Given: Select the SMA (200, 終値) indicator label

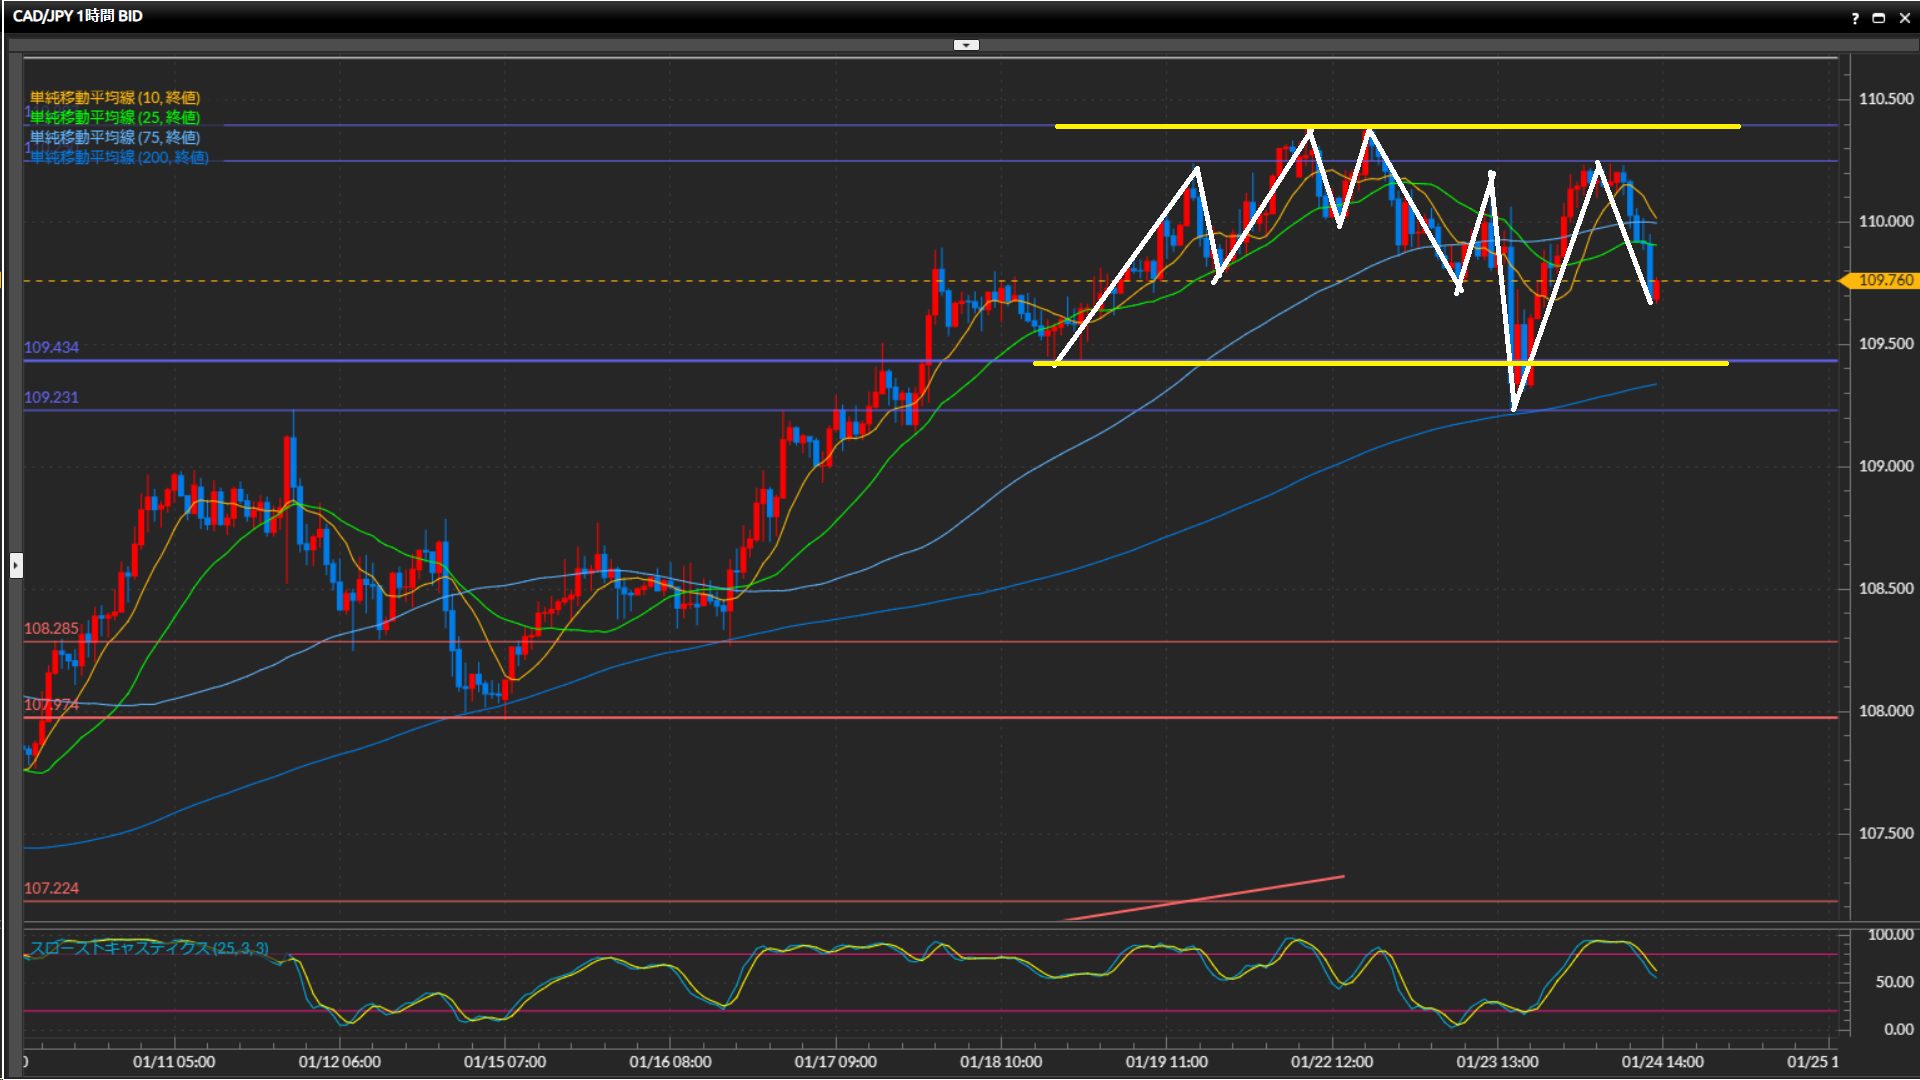Looking at the screenshot, I should (x=119, y=157).
